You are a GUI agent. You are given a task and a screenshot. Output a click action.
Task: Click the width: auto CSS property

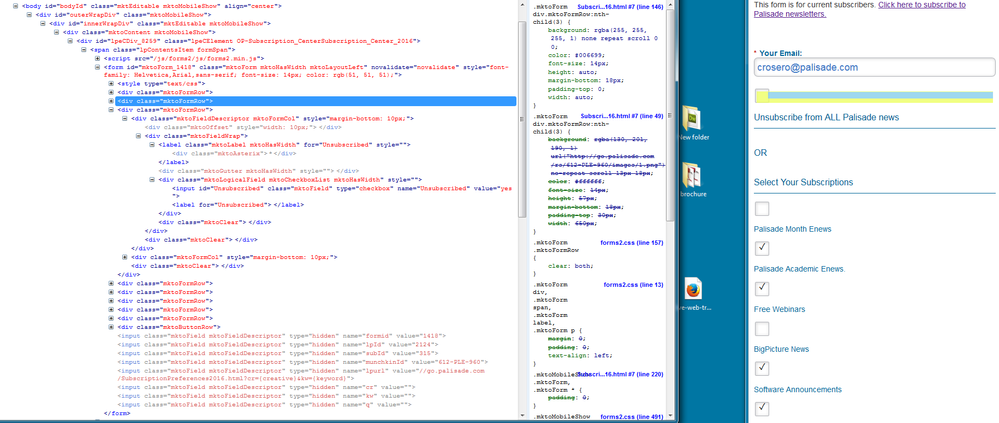pyautogui.click(x=571, y=97)
